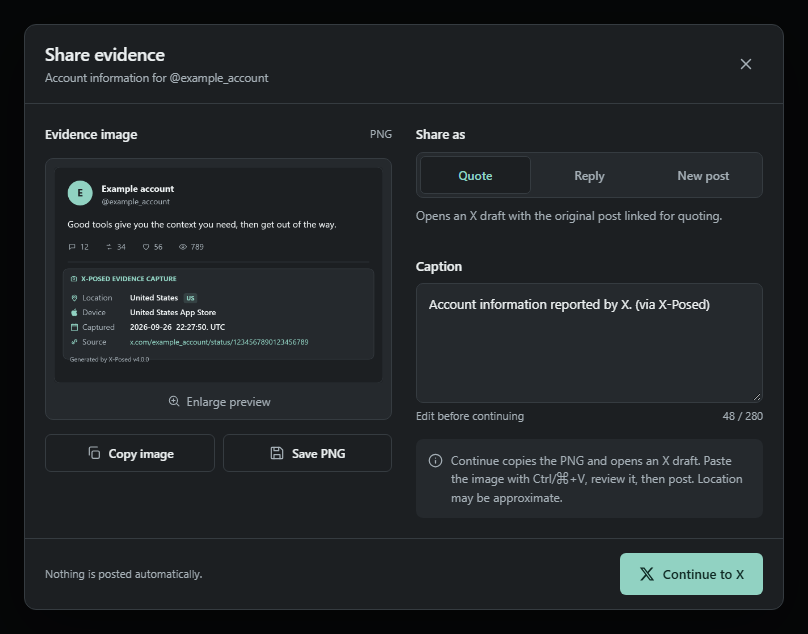Viewport: 808px width, 634px height.
Task: Save the evidence as PNG
Action: tap(307, 453)
